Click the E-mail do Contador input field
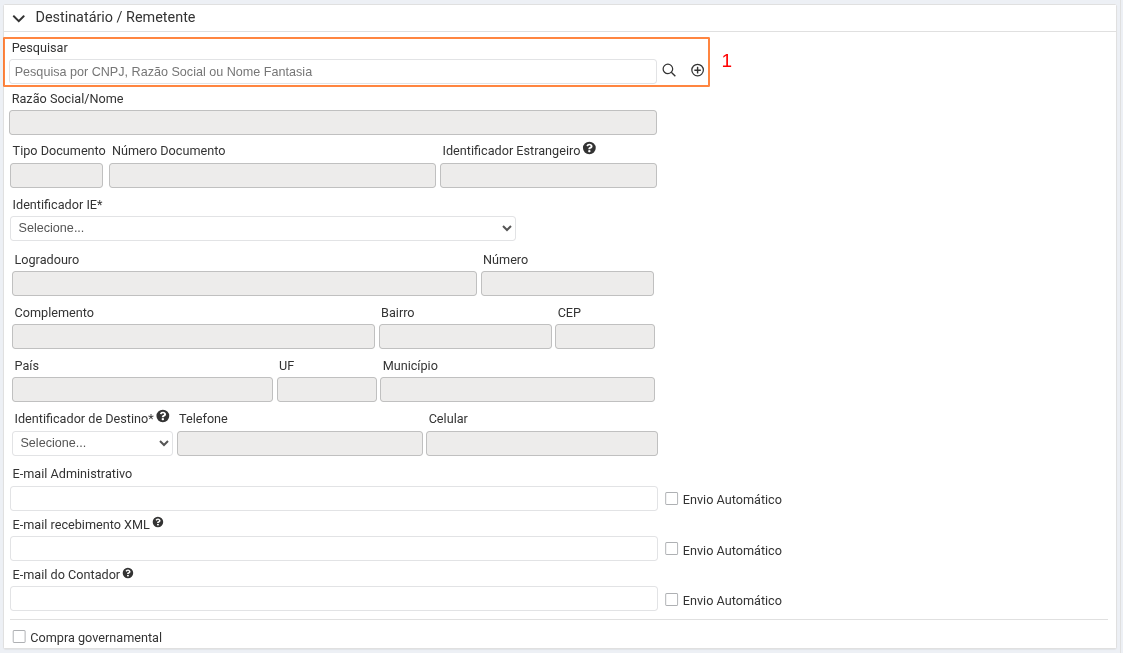Image resolution: width=1123 pixels, height=653 pixels. point(333,598)
